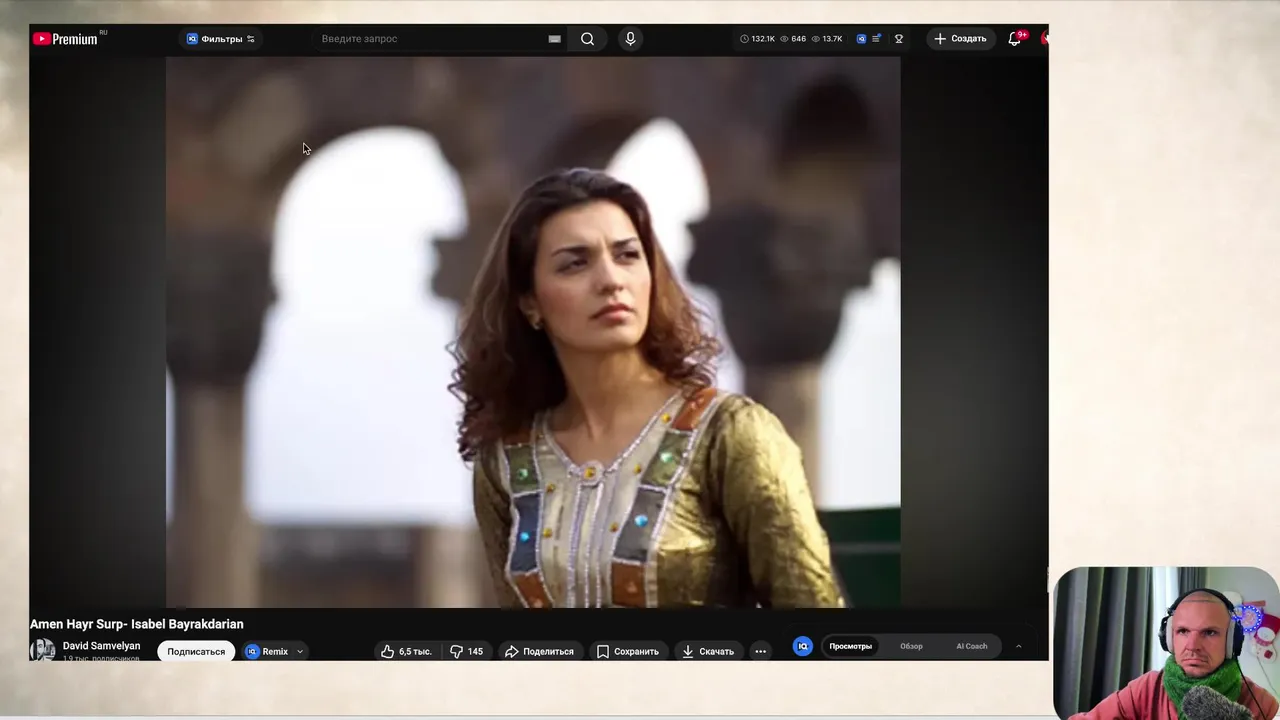Collapse the vidIQ panel chevron

pyautogui.click(x=1018, y=646)
